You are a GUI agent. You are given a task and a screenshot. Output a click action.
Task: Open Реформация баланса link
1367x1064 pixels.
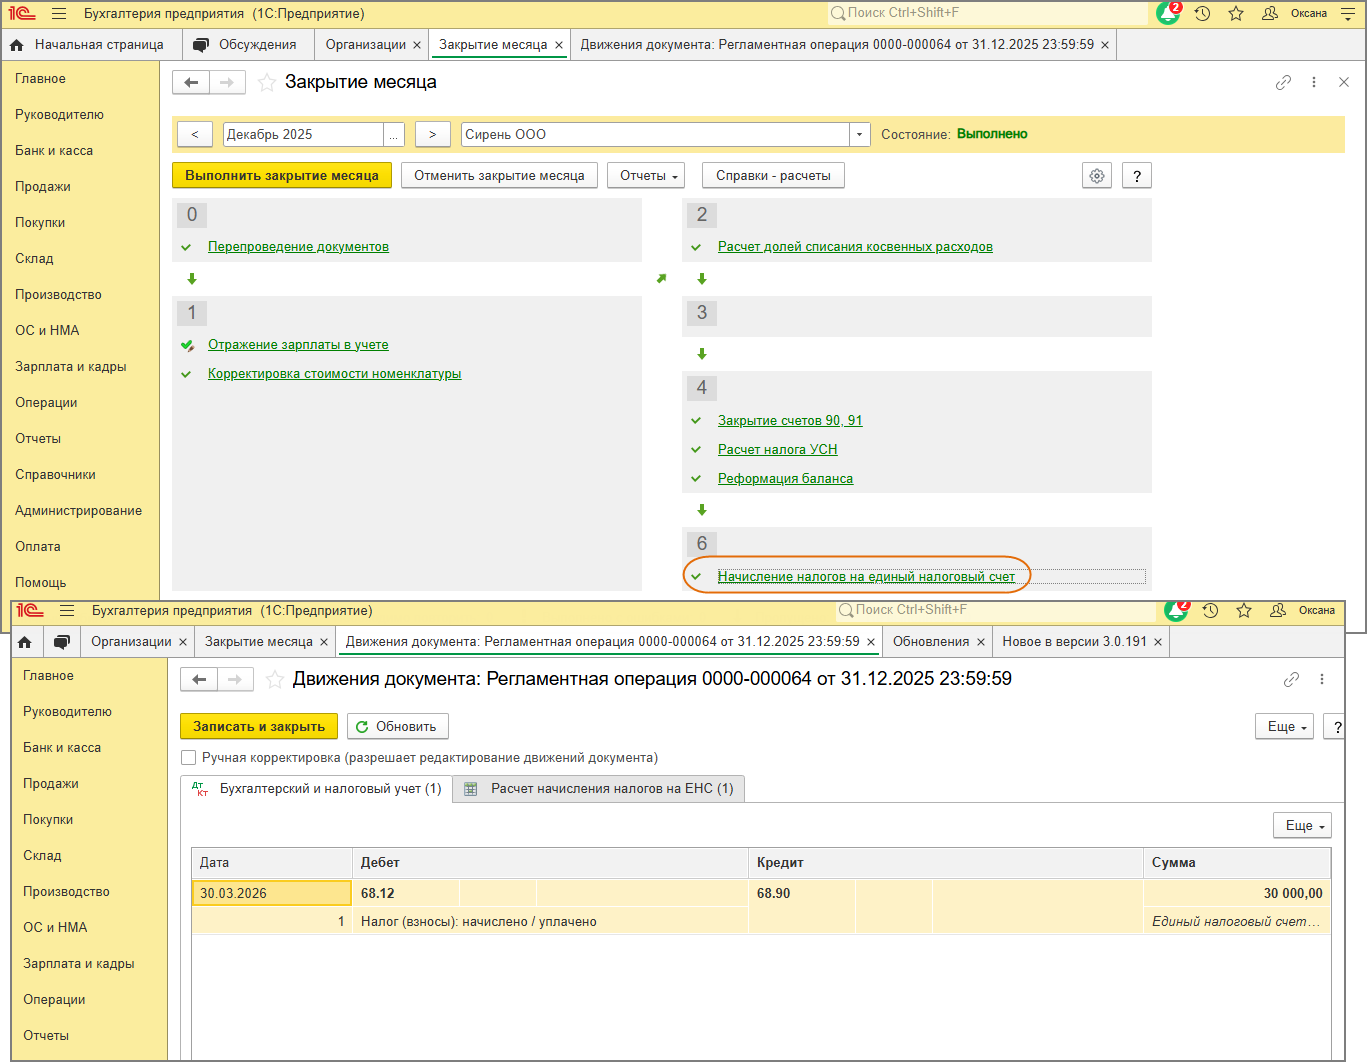click(x=785, y=479)
